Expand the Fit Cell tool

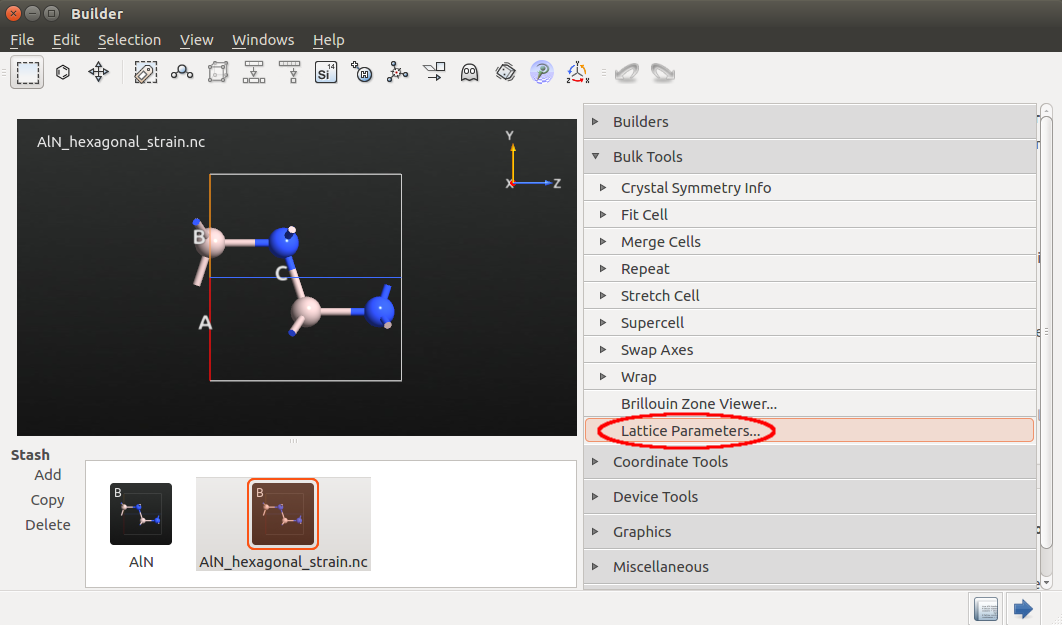pyautogui.click(x=810, y=215)
